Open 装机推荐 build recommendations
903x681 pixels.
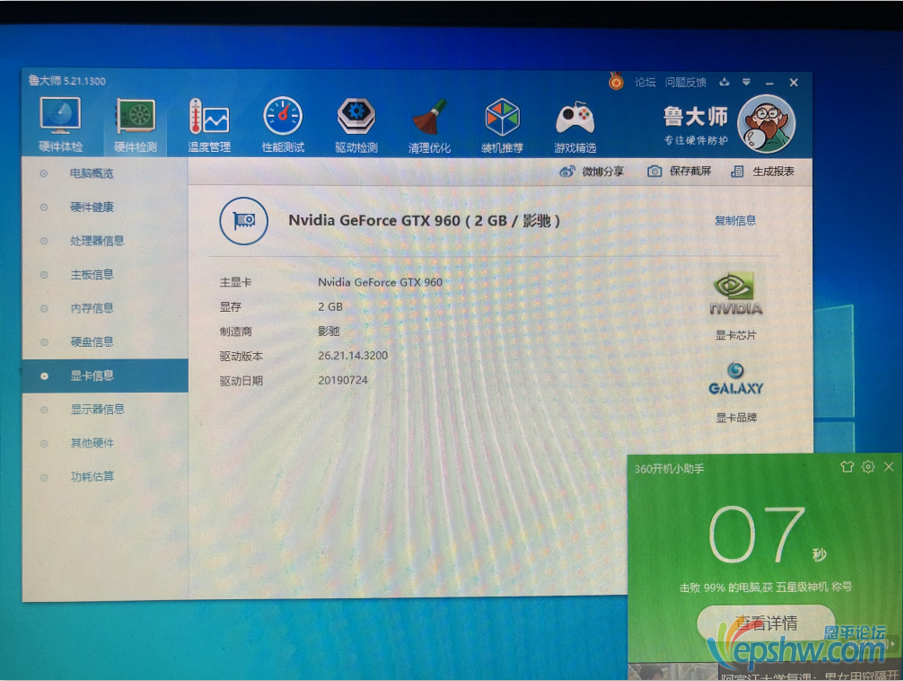502,124
